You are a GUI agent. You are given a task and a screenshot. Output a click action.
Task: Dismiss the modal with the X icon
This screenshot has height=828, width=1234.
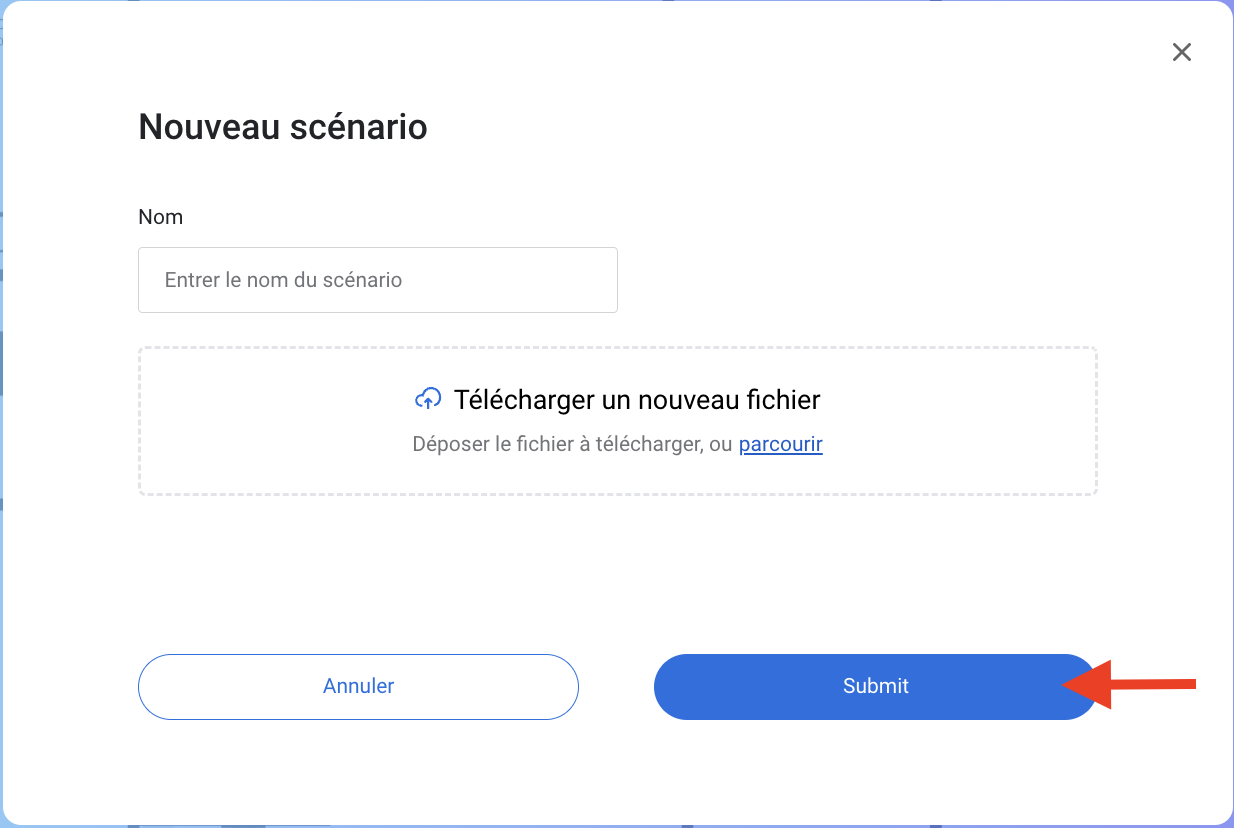click(x=1181, y=52)
